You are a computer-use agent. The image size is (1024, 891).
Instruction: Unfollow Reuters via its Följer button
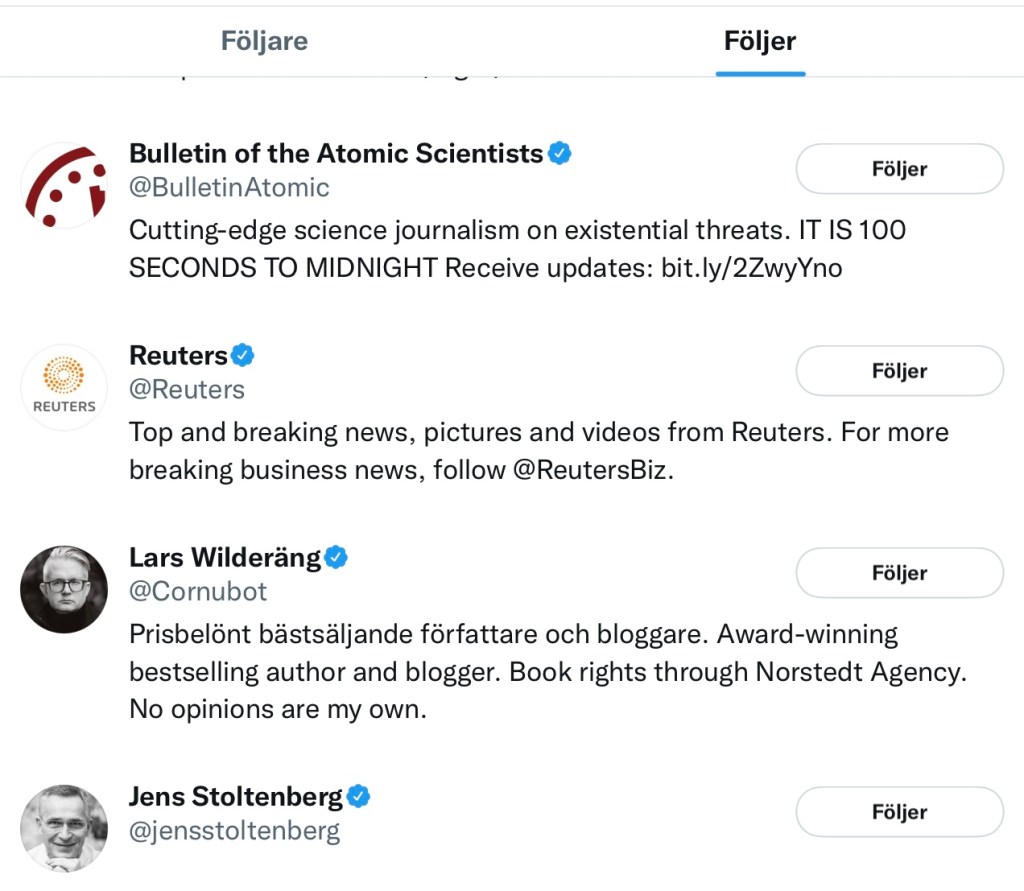pos(899,371)
